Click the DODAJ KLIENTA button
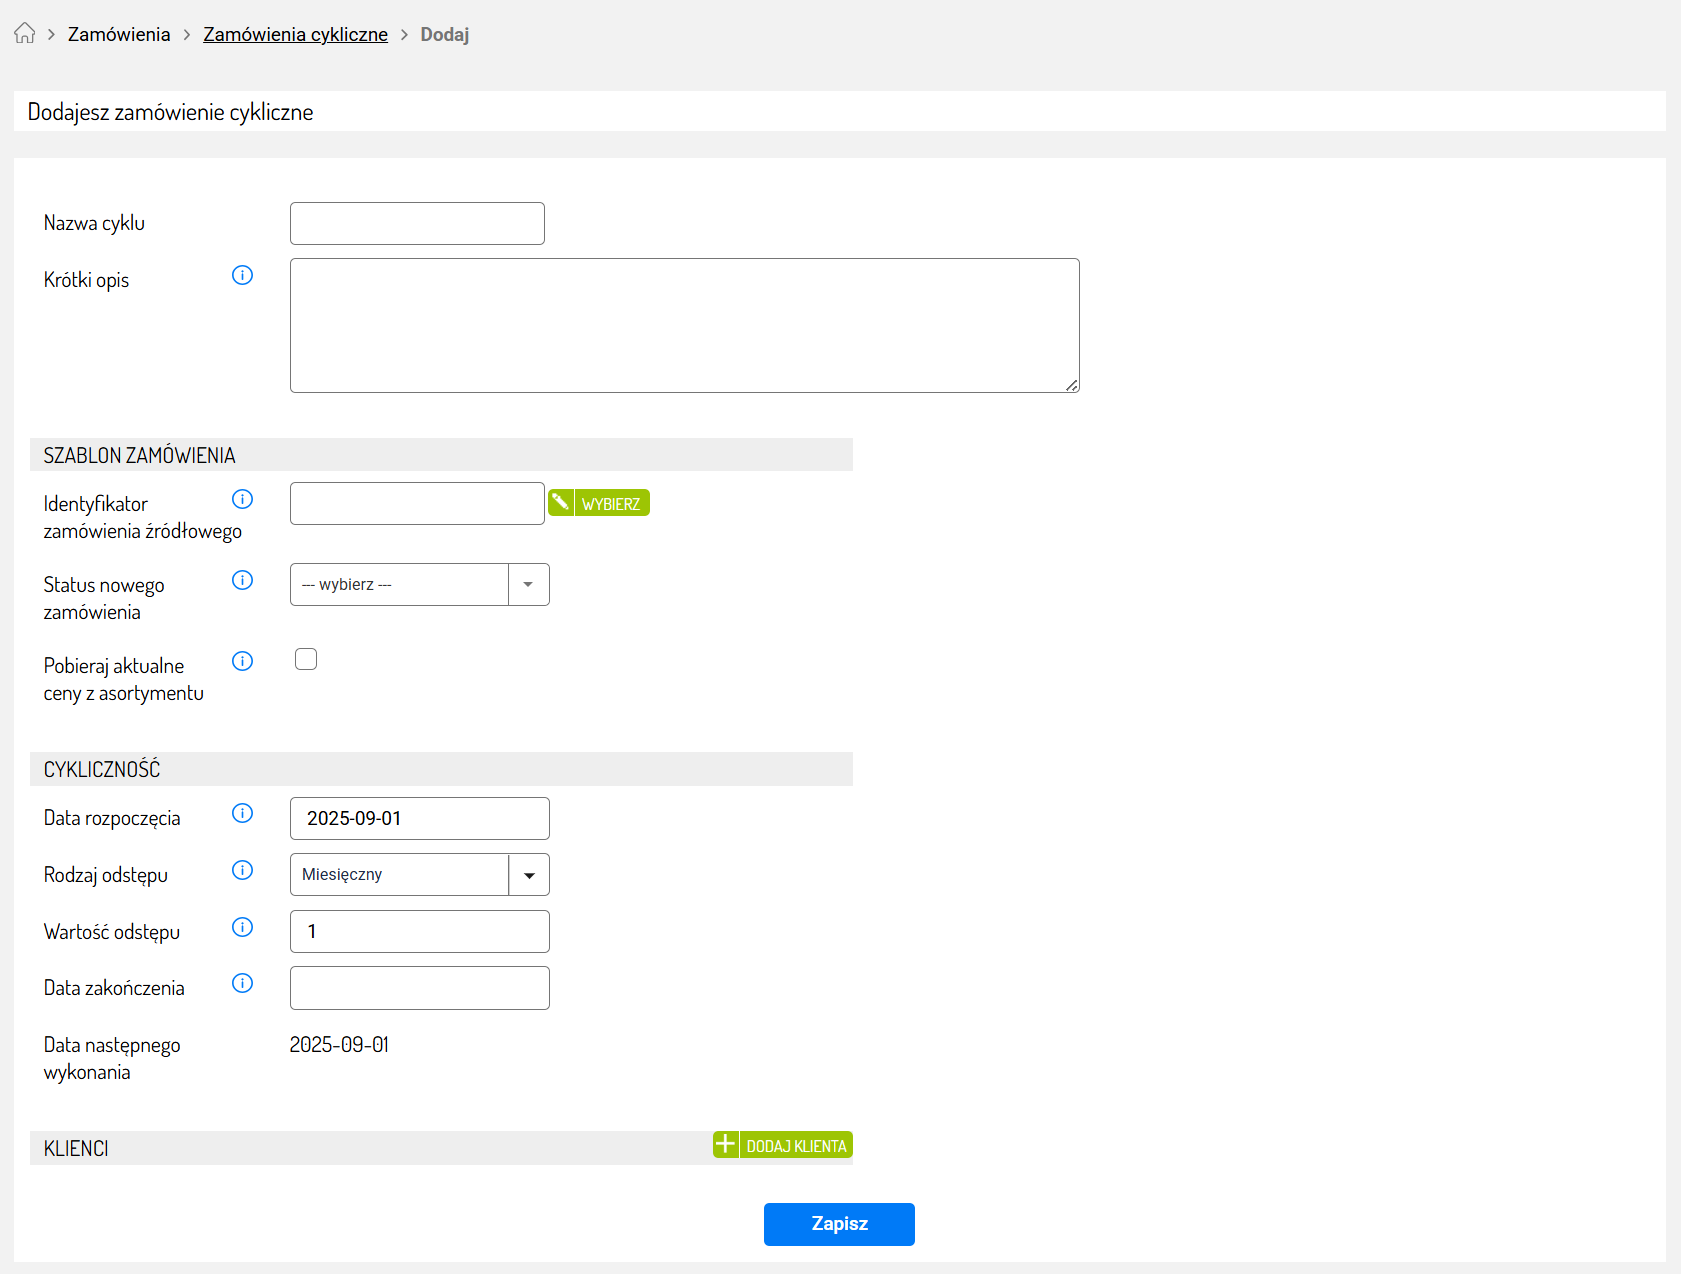The width and height of the screenshot is (1681, 1274). [x=782, y=1145]
